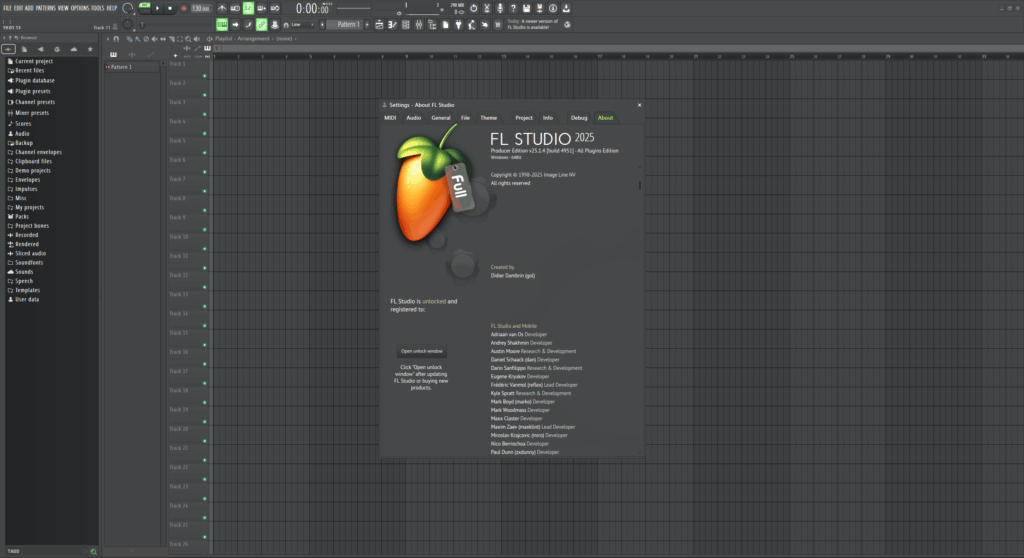Viewport: 1024px width, 558px height.
Task: Toggle Pat/Song mode switch
Action: coord(144,8)
